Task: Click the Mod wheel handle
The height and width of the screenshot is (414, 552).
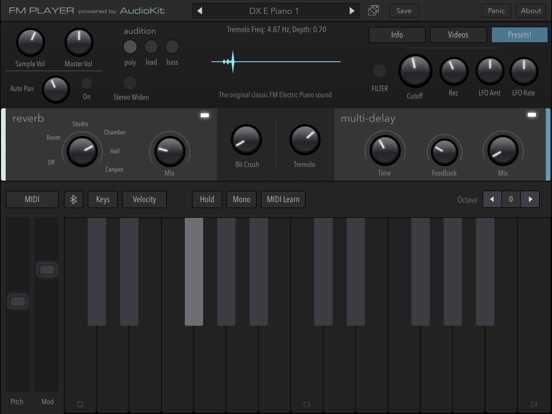Action: click(47, 270)
